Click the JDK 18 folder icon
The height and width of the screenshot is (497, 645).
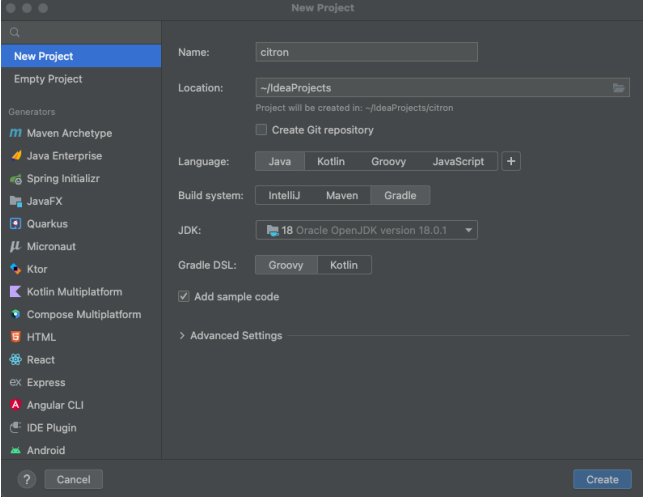273,230
